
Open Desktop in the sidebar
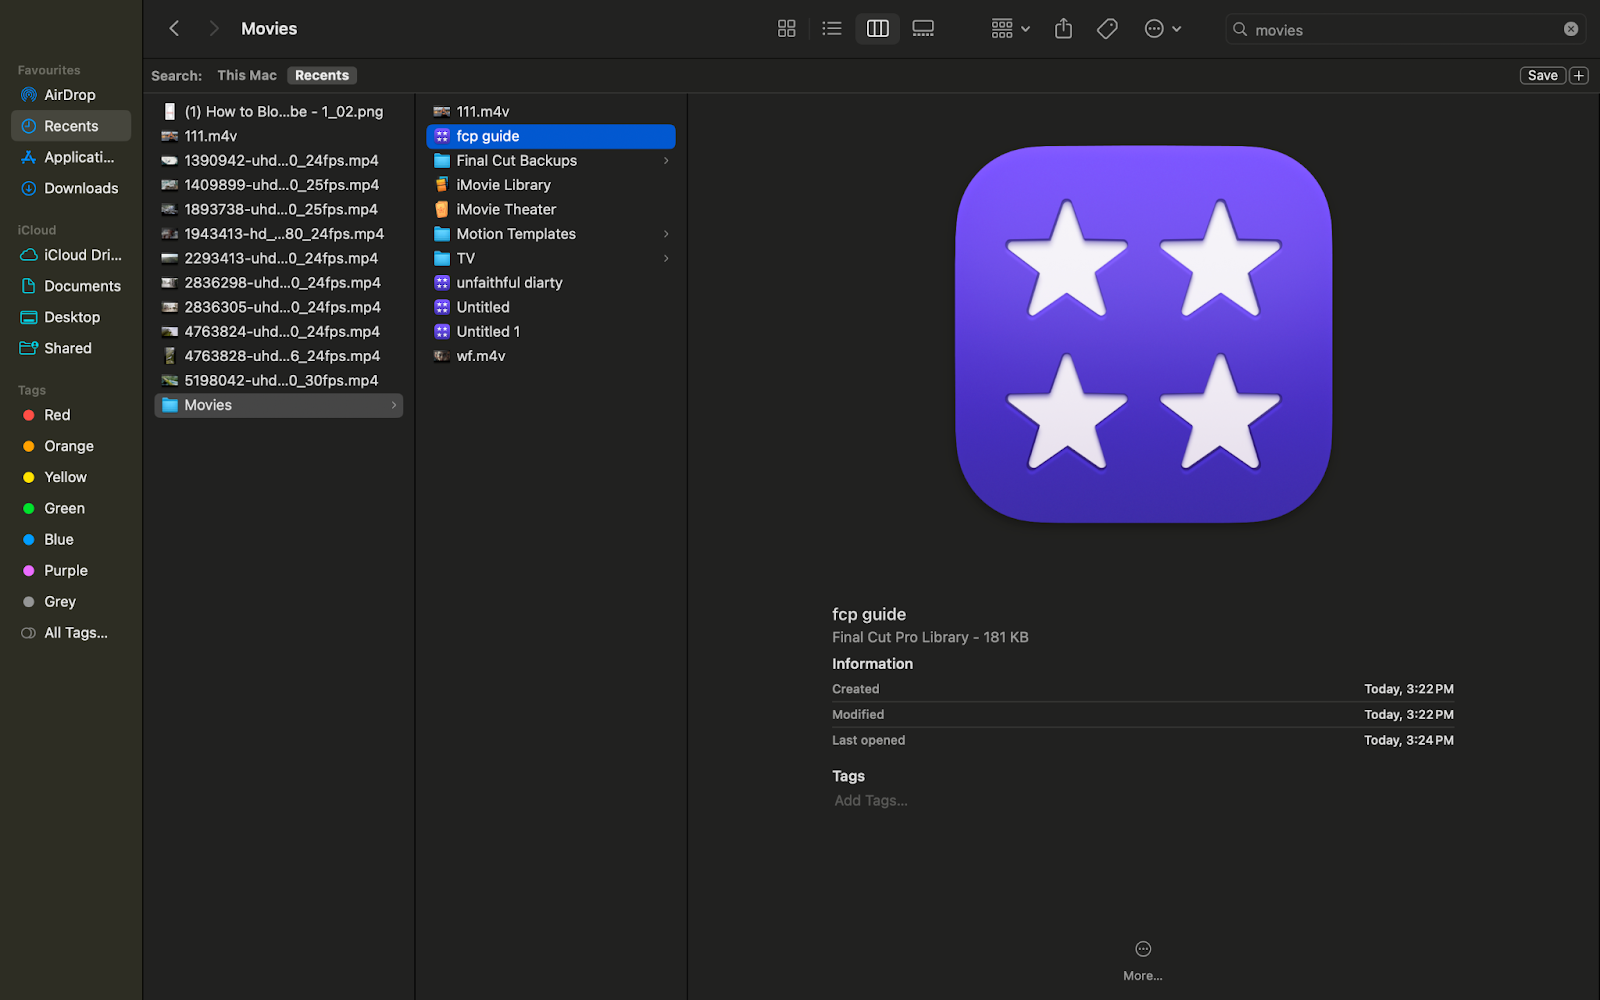(x=70, y=317)
